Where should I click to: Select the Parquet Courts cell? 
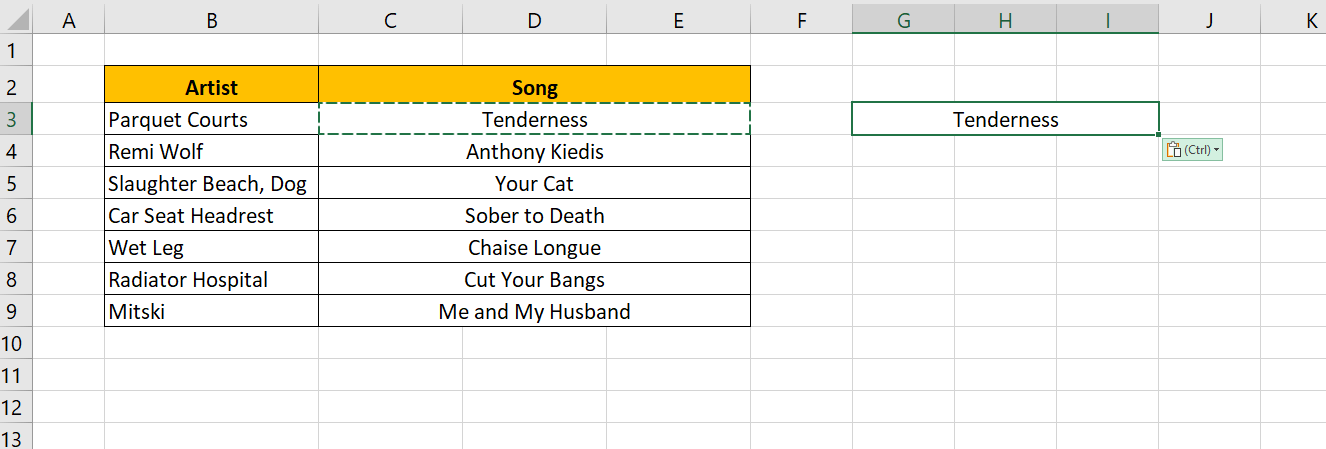point(211,120)
